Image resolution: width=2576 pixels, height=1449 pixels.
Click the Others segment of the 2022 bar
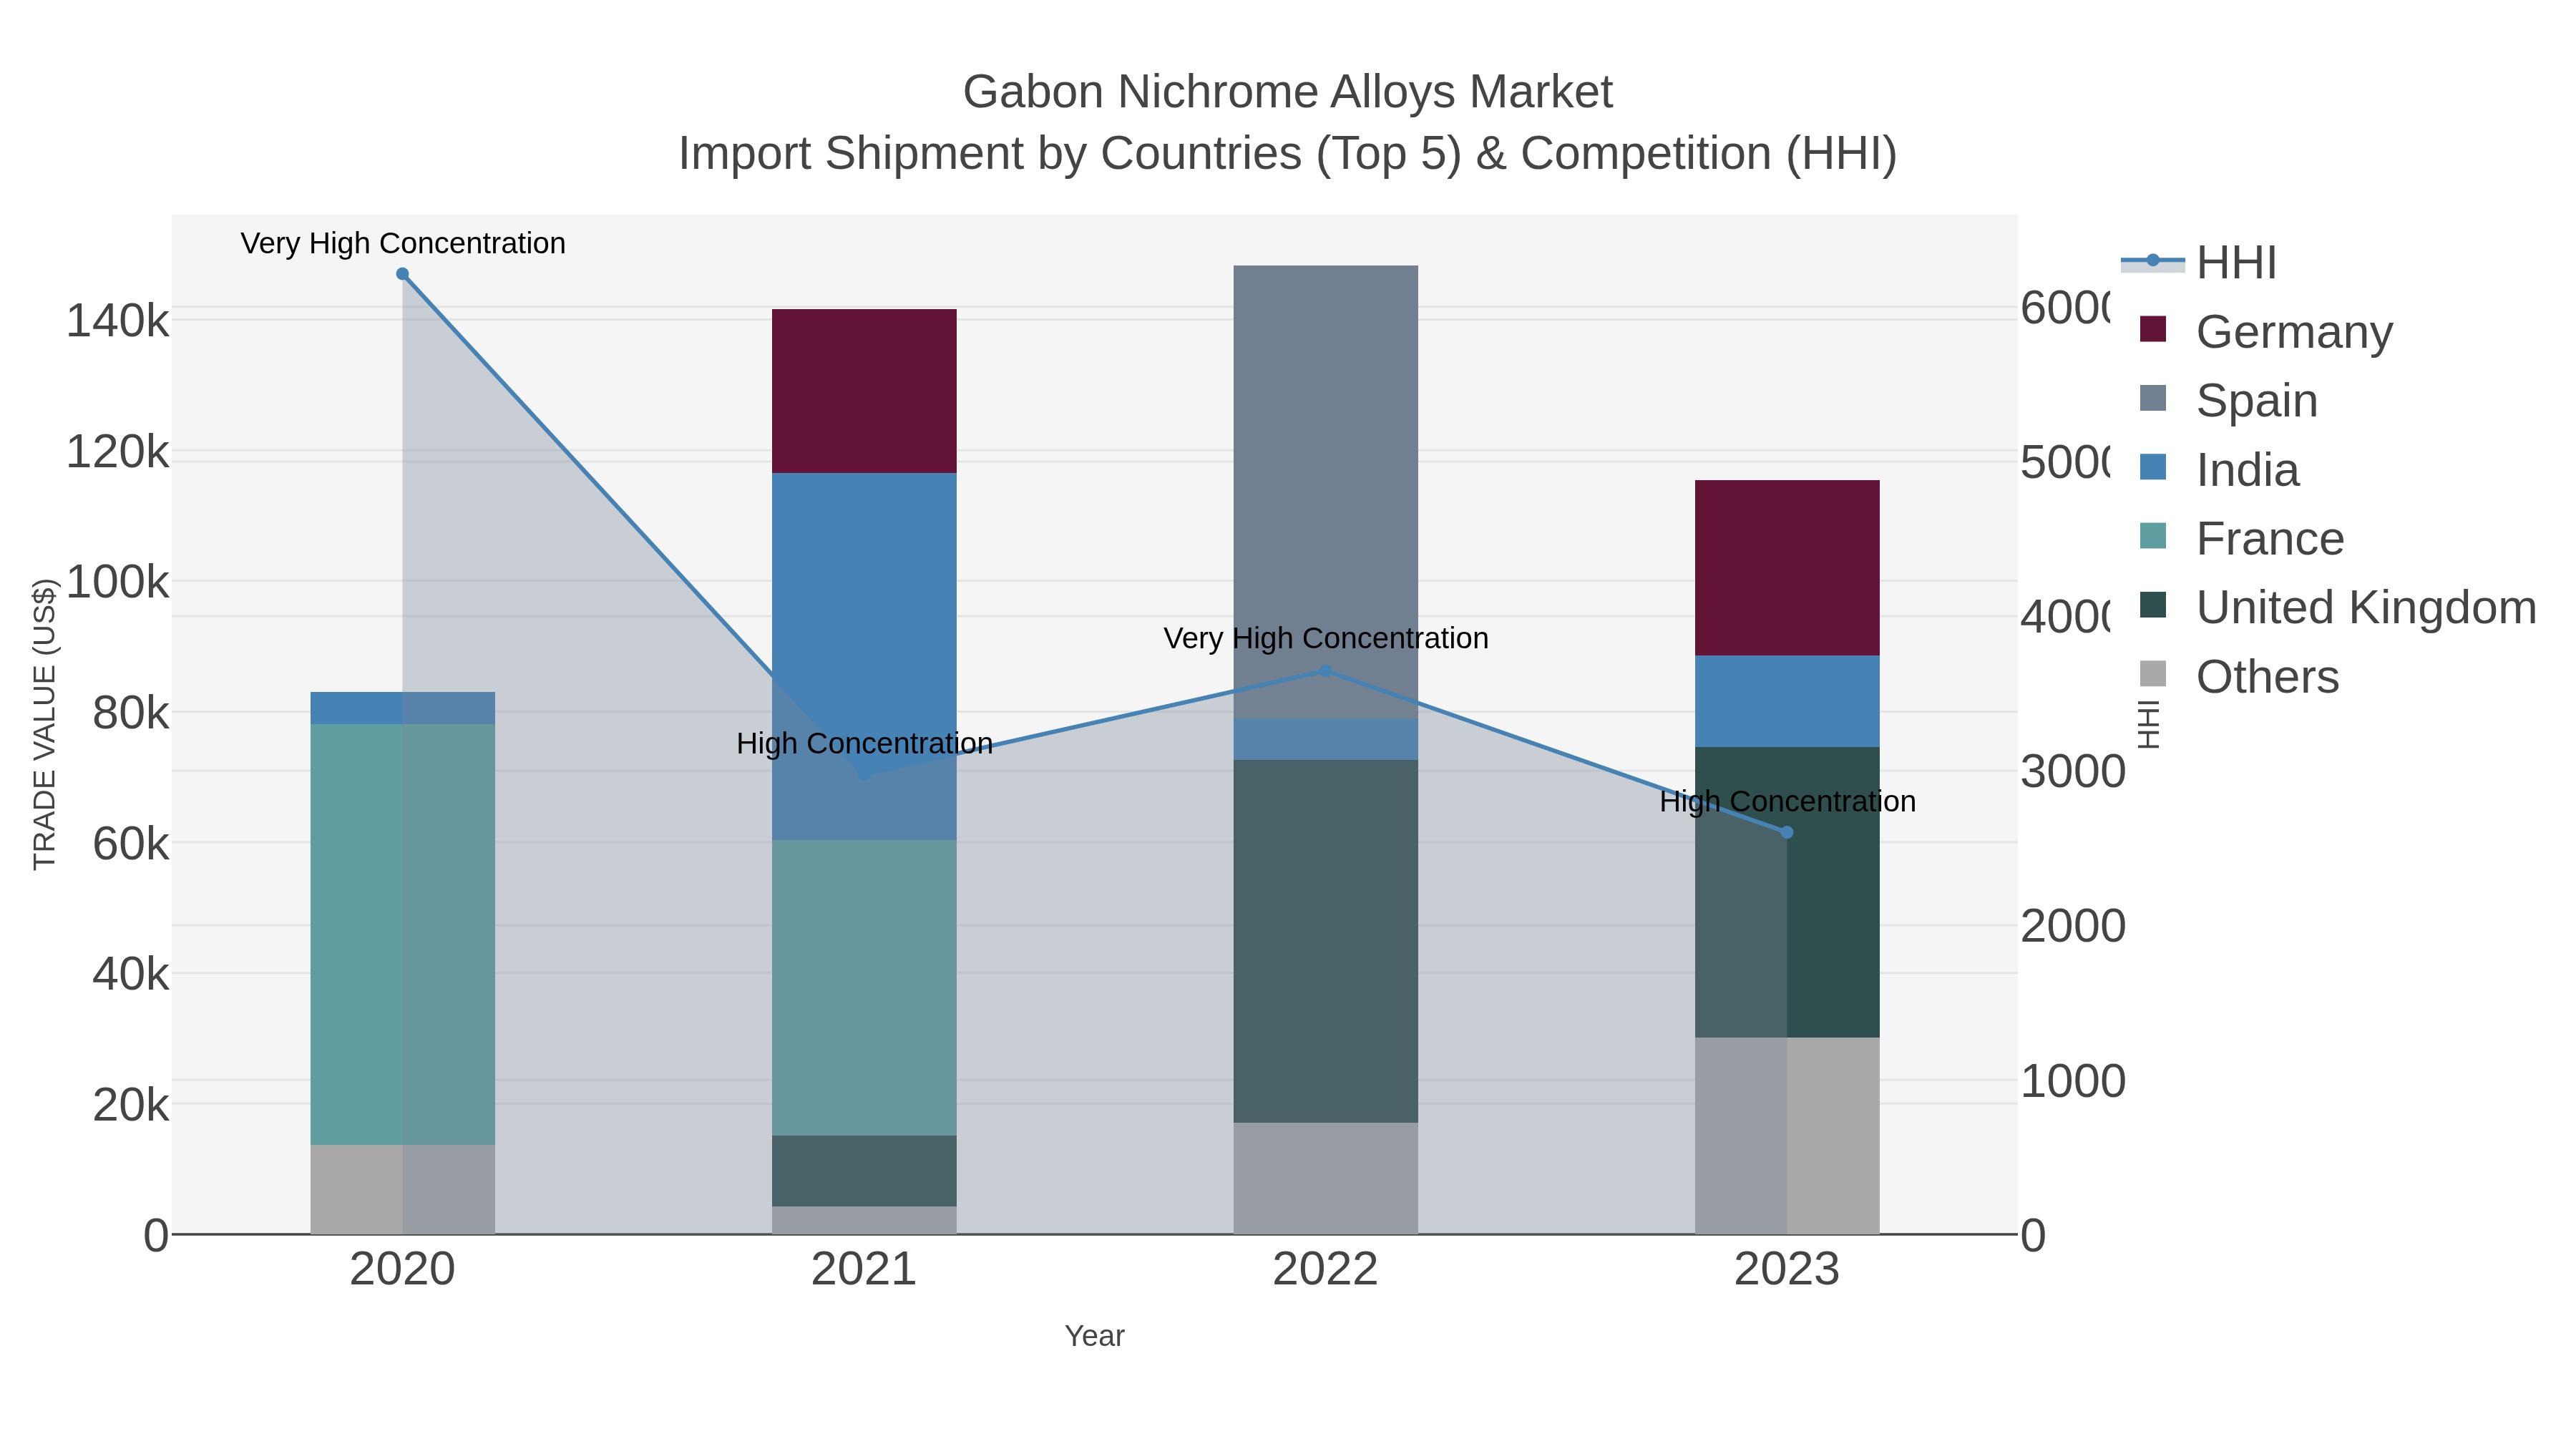click(x=1326, y=1178)
